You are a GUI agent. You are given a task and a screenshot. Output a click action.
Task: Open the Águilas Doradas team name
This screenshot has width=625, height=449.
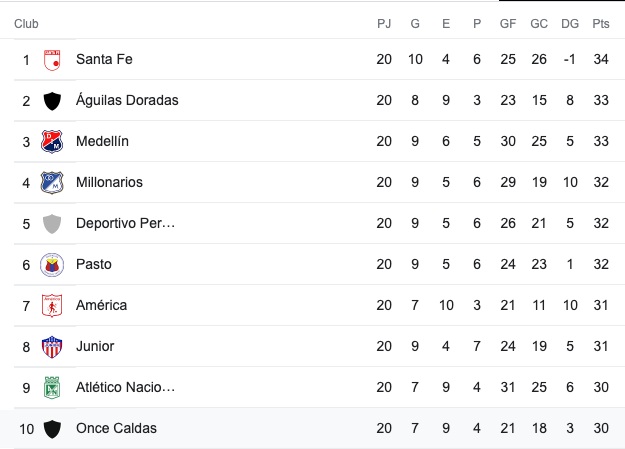tap(127, 101)
